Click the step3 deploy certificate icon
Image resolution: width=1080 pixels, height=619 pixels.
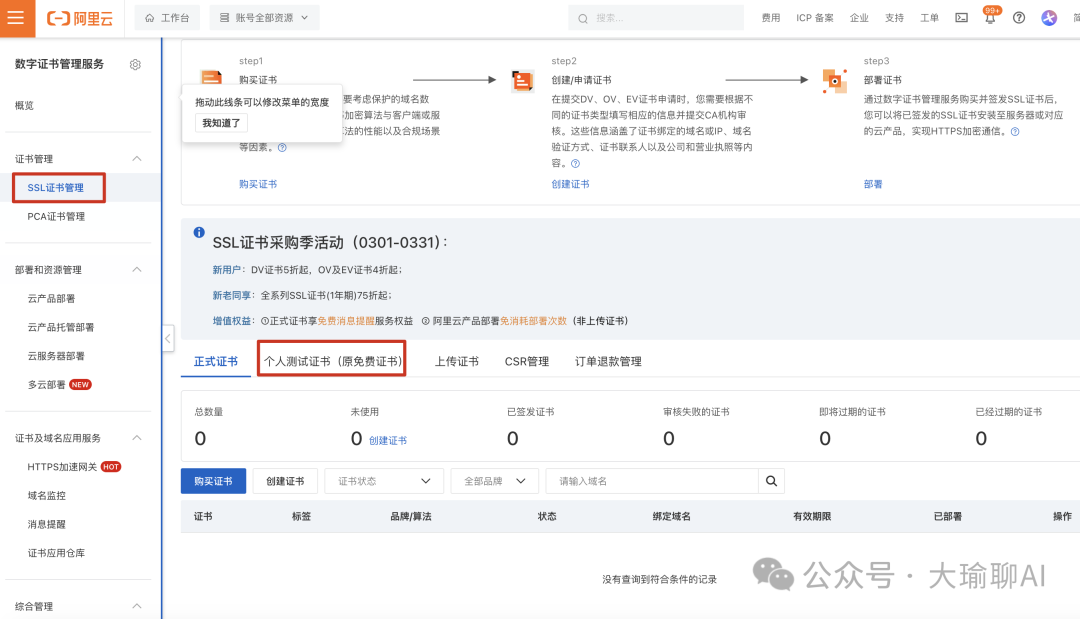835,81
